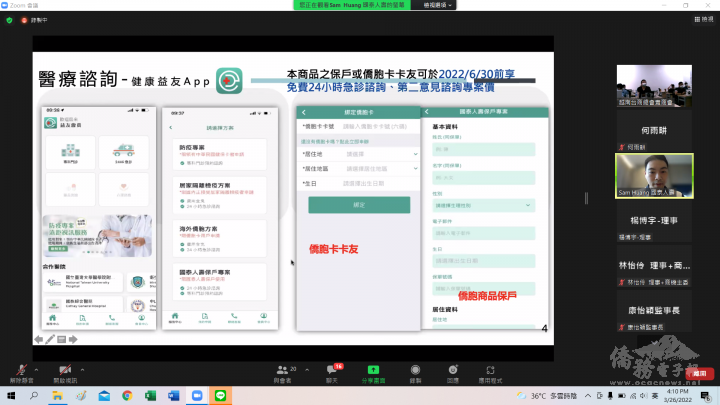
Task: Click the 防疫專案 banner in app home
Action: click(97, 236)
